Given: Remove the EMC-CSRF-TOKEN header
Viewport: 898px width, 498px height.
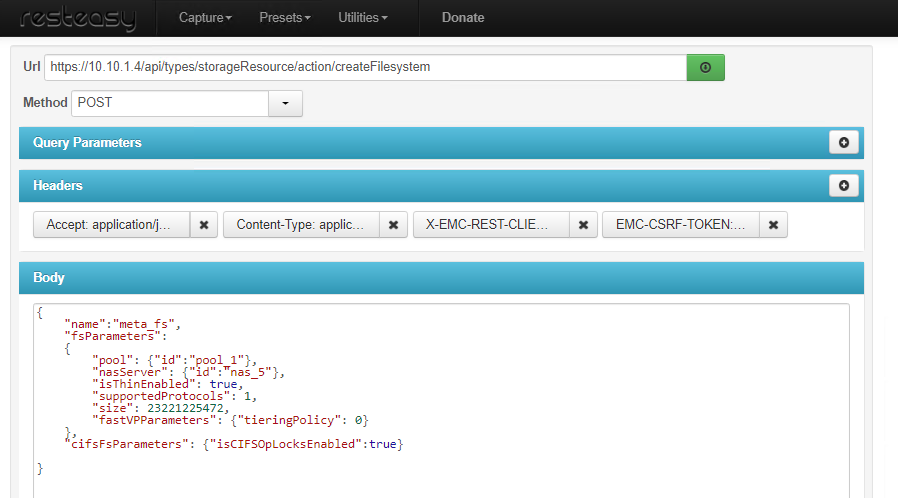Looking at the screenshot, I should tap(773, 225).
